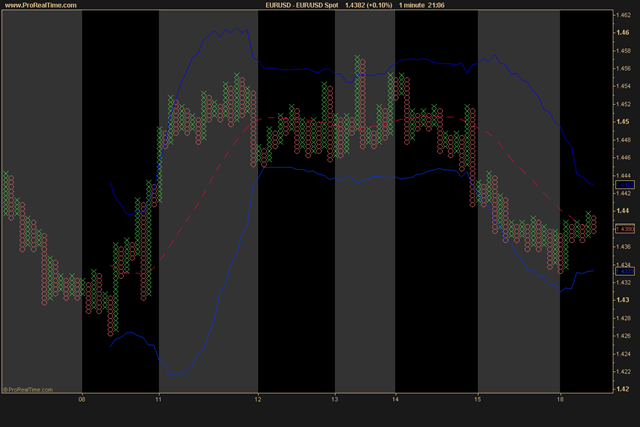
Task: Select the 1.422 price axis label
Action: [623, 371]
